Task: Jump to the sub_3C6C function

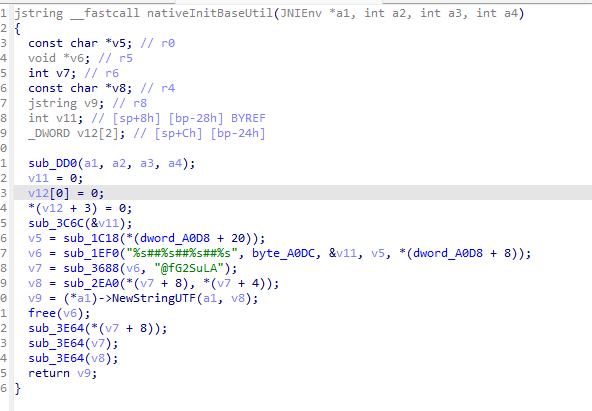Action: pos(56,223)
